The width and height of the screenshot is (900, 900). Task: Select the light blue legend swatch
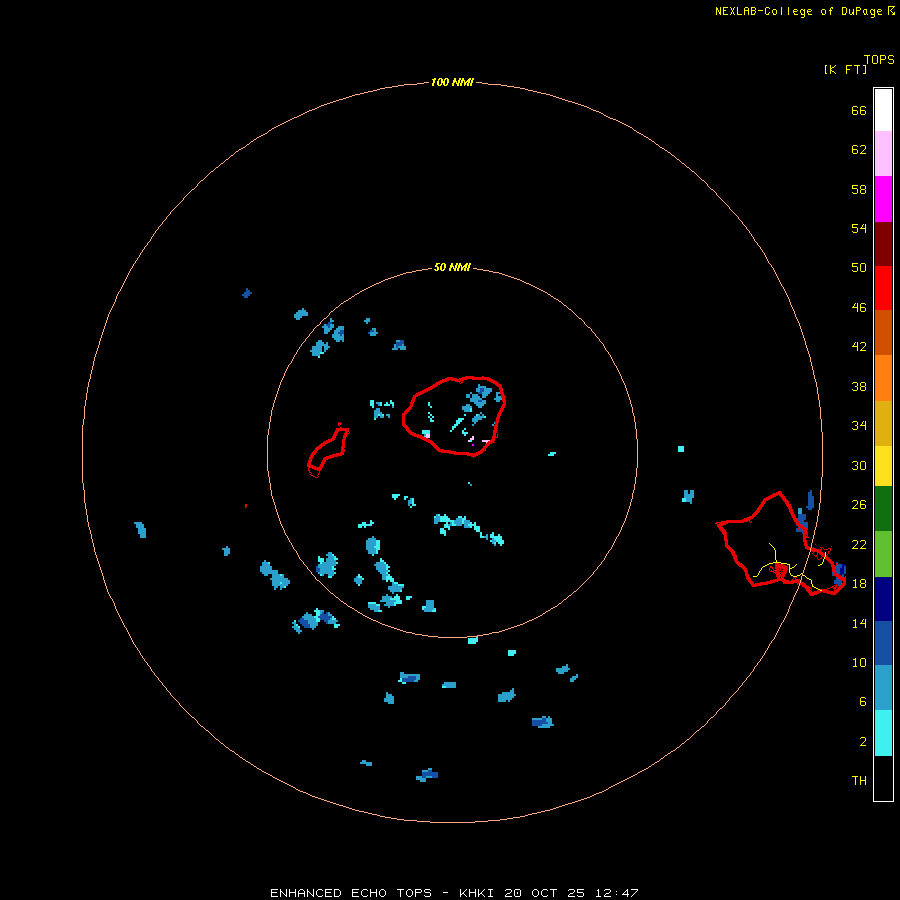click(x=883, y=687)
